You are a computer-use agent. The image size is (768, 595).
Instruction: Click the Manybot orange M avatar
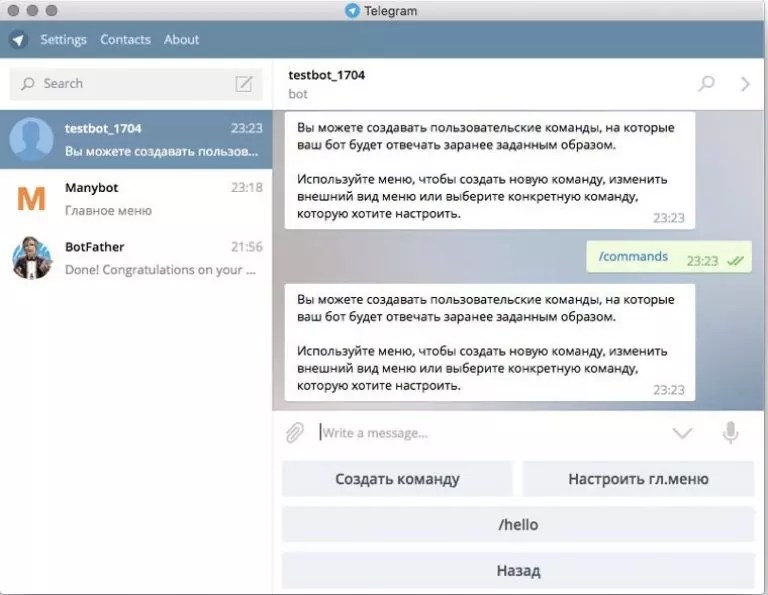coord(32,199)
